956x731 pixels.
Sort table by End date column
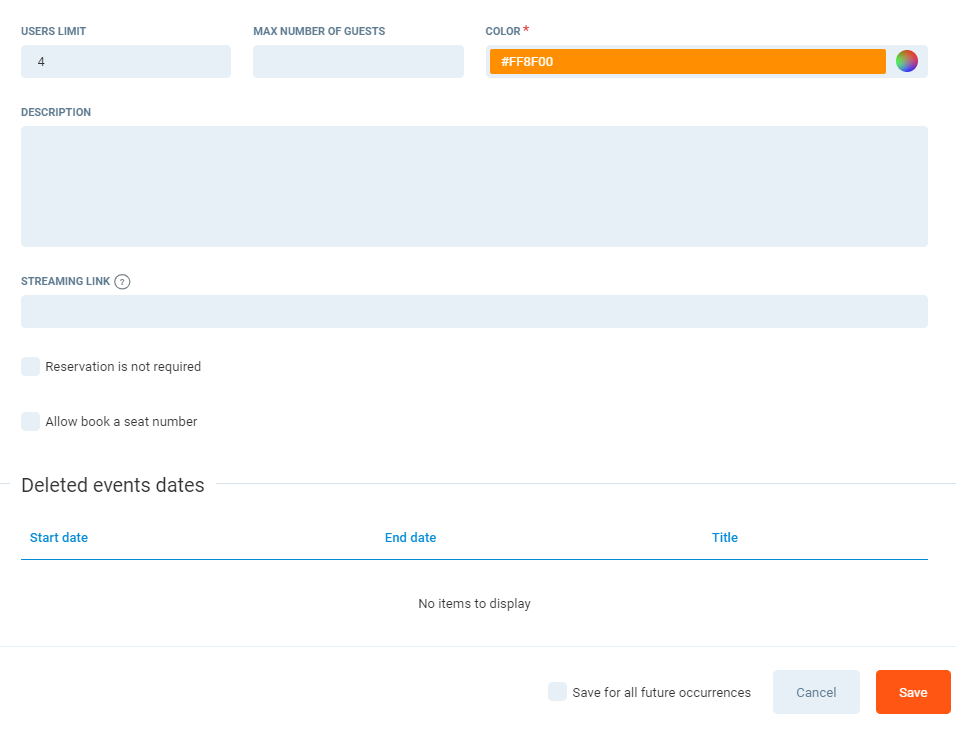(410, 538)
